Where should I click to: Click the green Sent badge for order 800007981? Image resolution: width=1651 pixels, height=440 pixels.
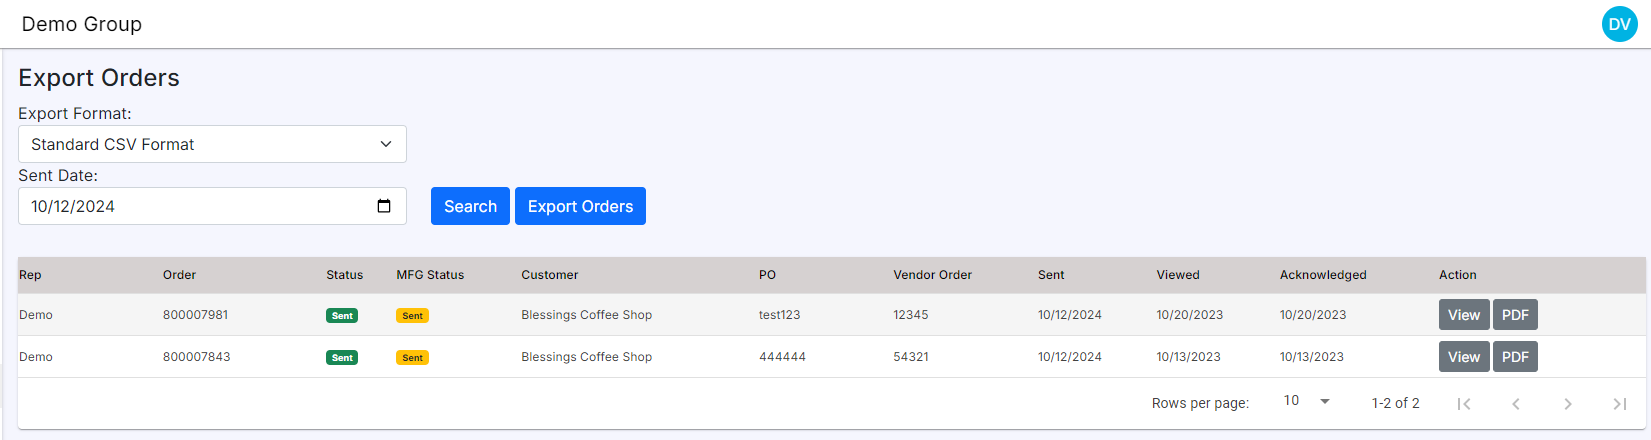coord(342,316)
